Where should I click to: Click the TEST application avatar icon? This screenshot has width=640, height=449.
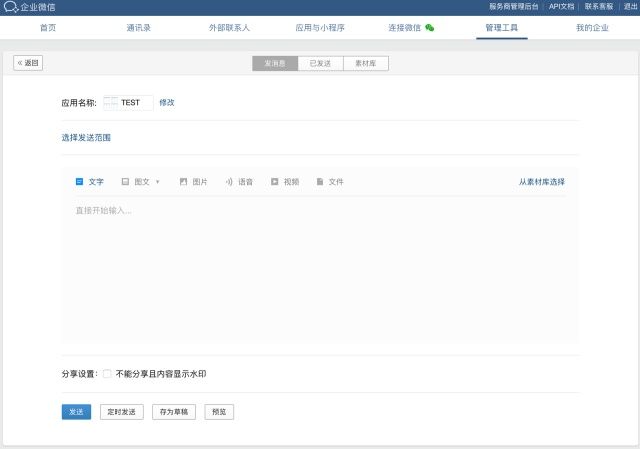click(110, 102)
